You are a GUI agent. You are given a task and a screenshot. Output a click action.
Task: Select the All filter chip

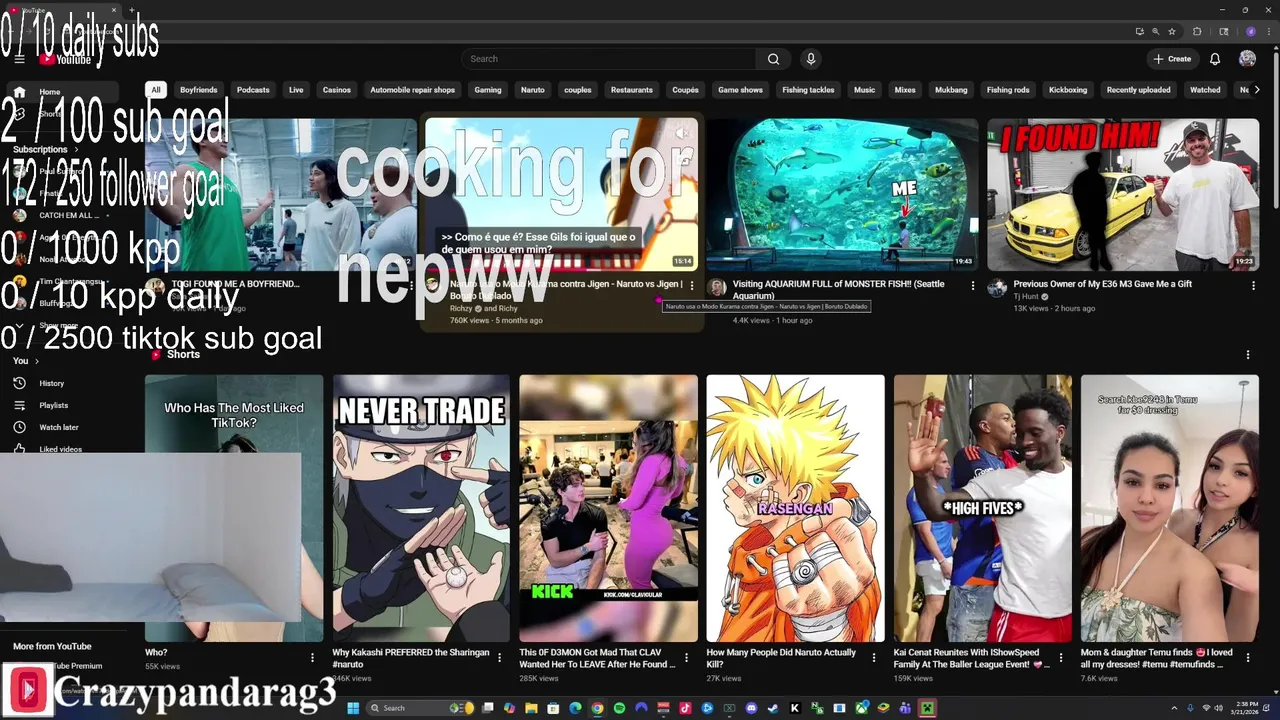(x=155, y=90)
